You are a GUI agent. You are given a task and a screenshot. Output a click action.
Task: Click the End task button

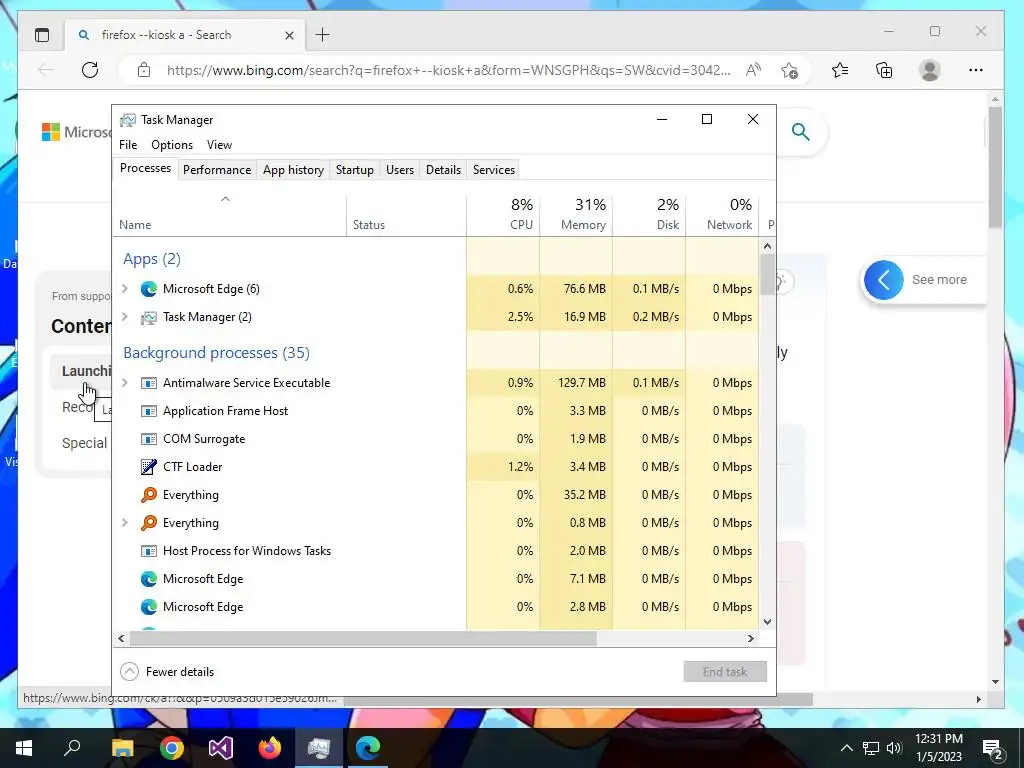coord(725,671)
